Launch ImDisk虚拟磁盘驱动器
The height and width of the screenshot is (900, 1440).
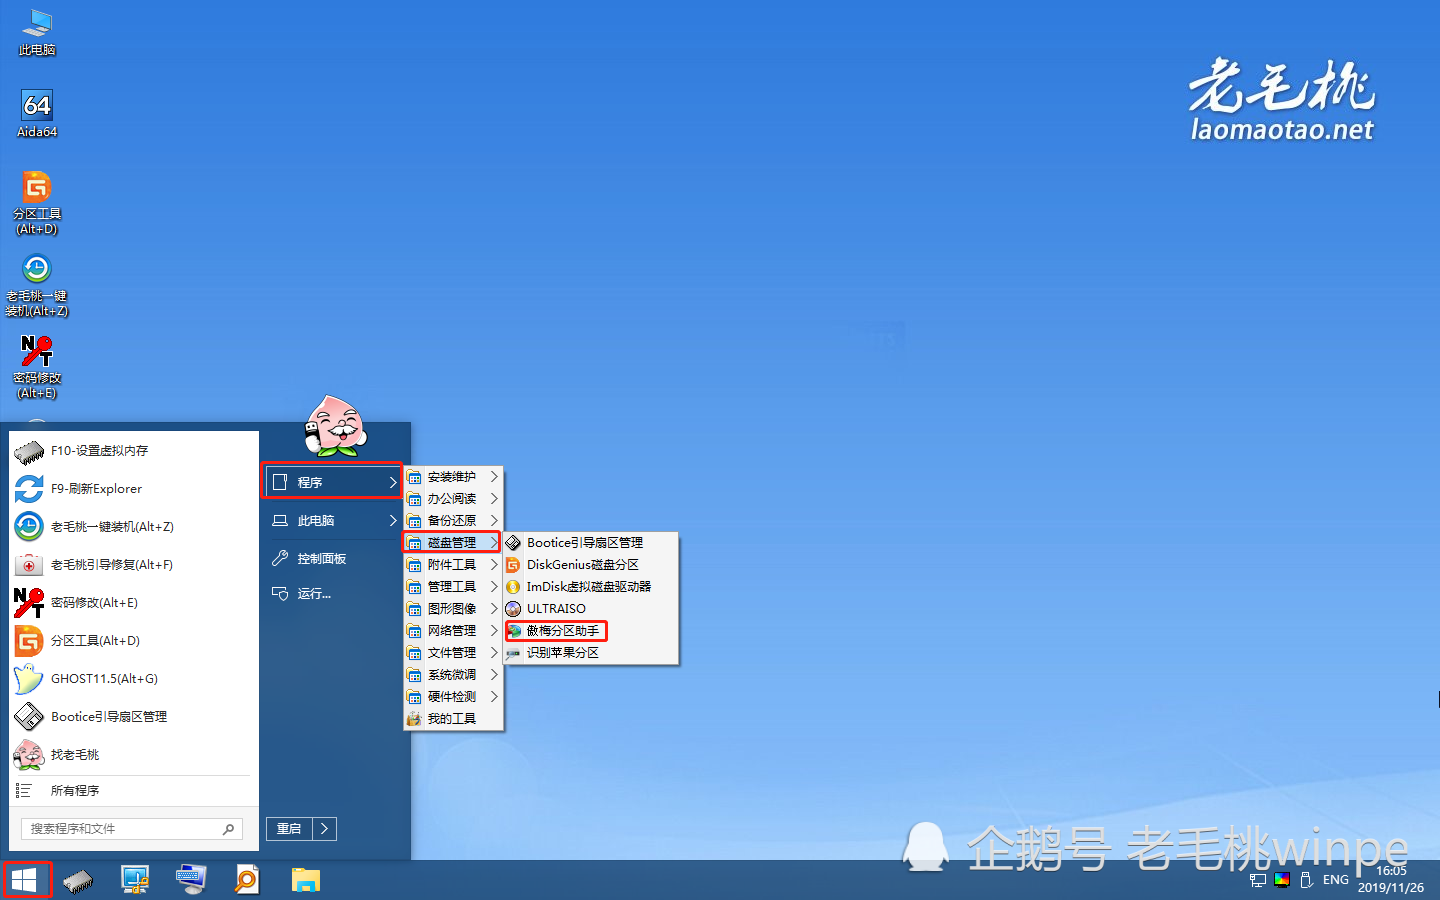591,587
